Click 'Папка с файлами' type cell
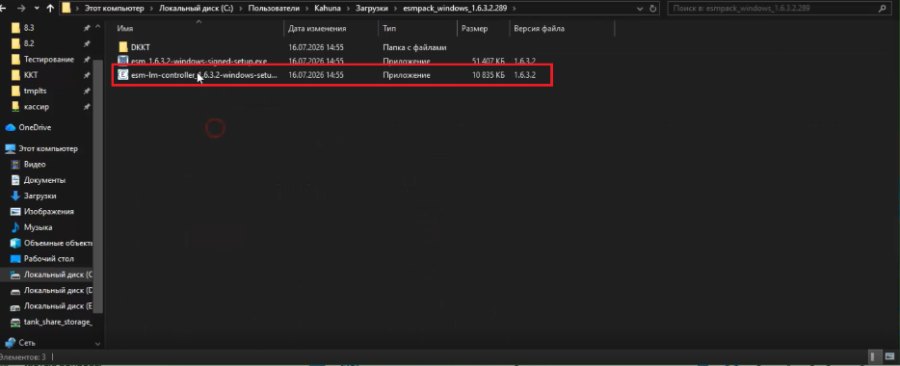Viewport: 900px width, 366px height. tap(414, 47)
